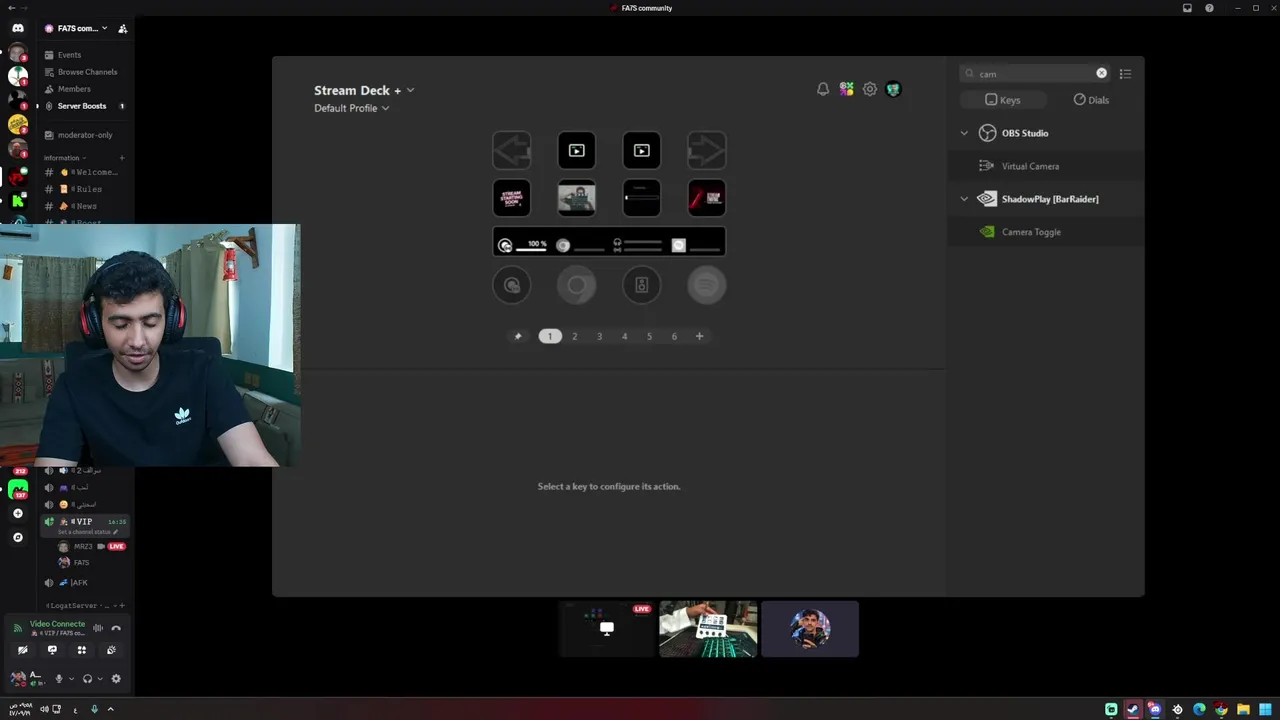
Task: Switch to Stream Deck page 6
Action: 674,336
